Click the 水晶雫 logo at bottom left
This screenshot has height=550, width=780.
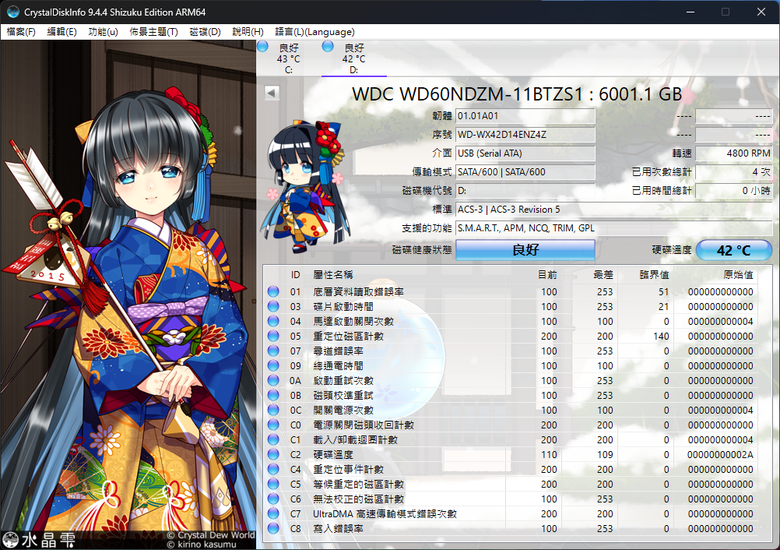tap(39, 540)
